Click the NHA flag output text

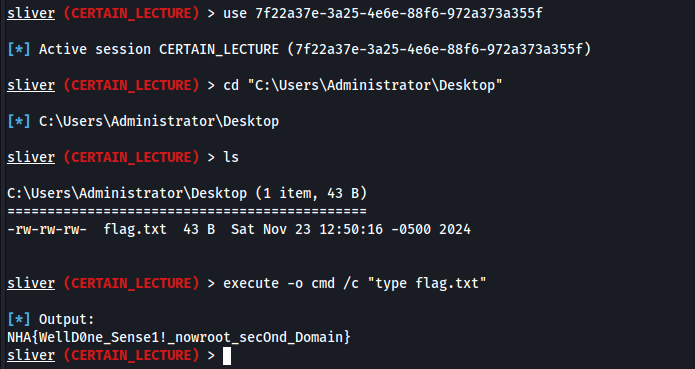179,338
